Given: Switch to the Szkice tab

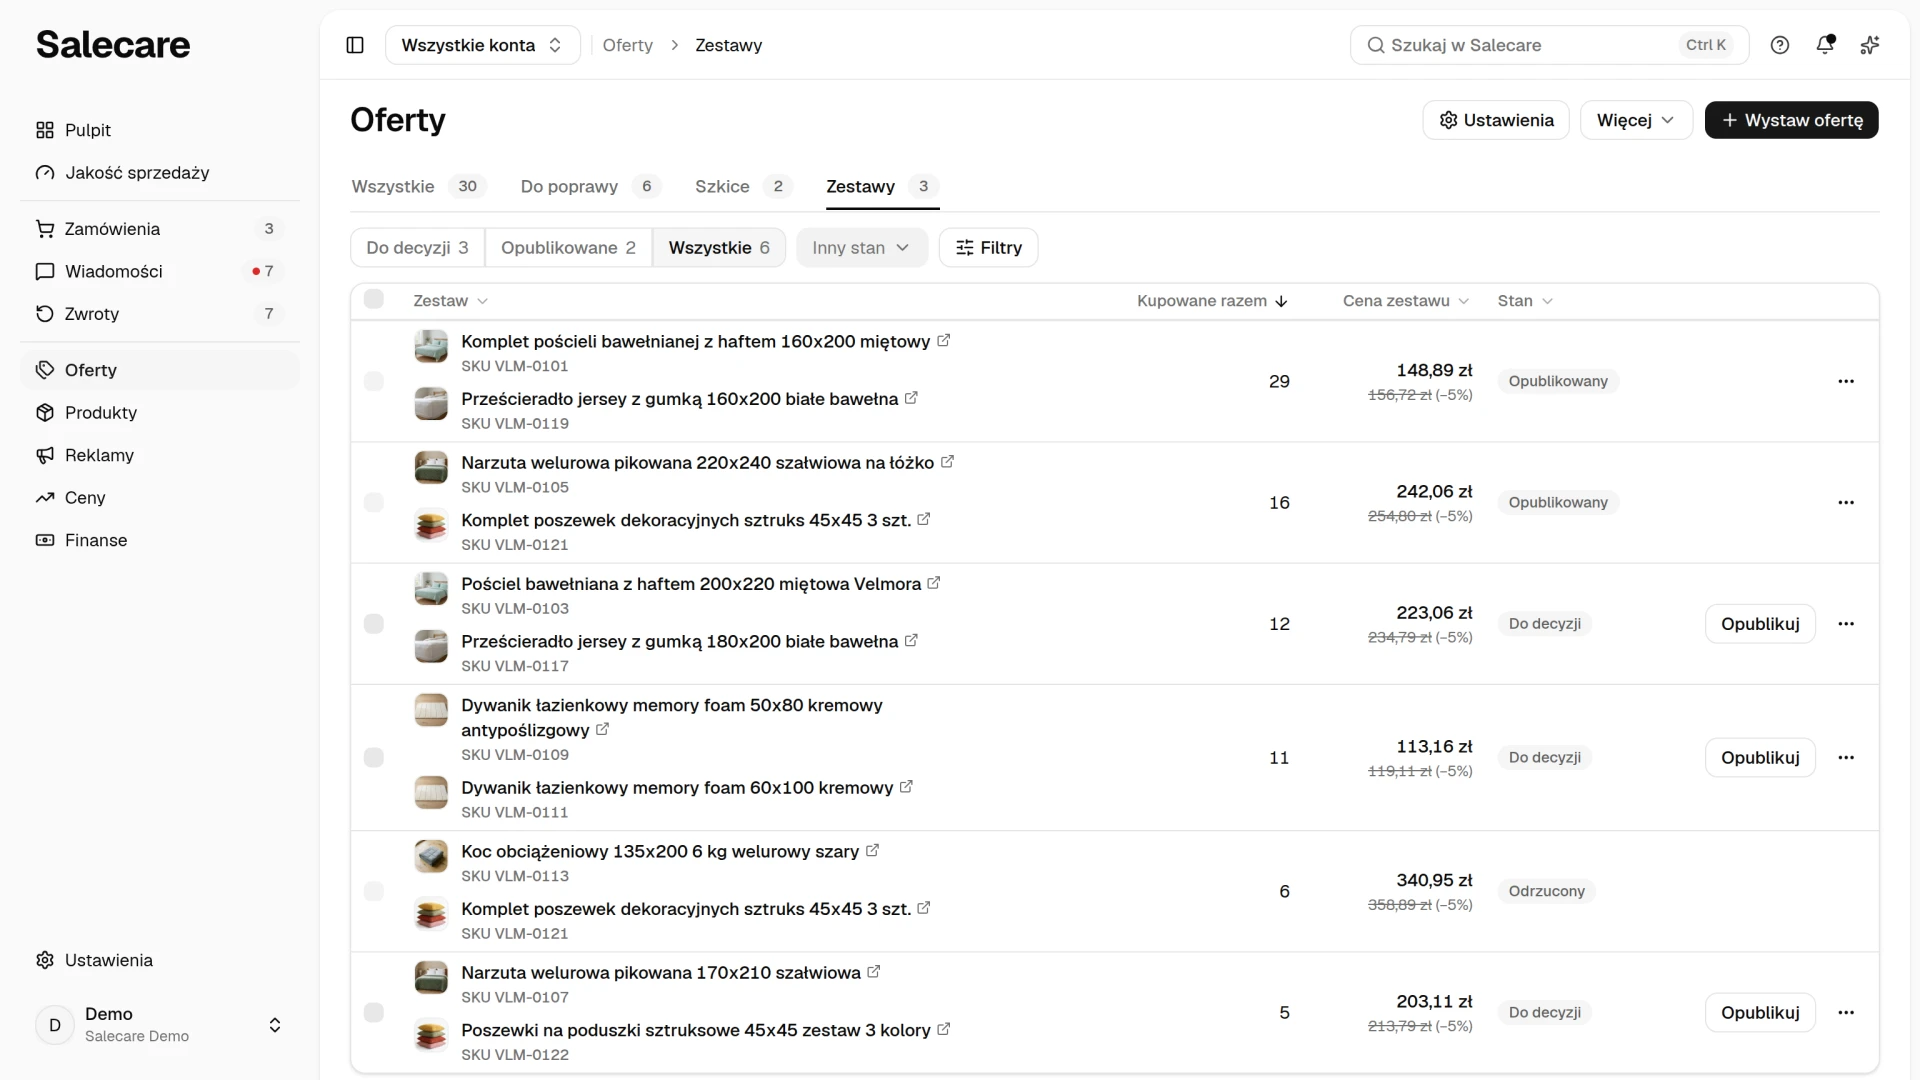Looking at the screenshot, I should tap(743, 186).
